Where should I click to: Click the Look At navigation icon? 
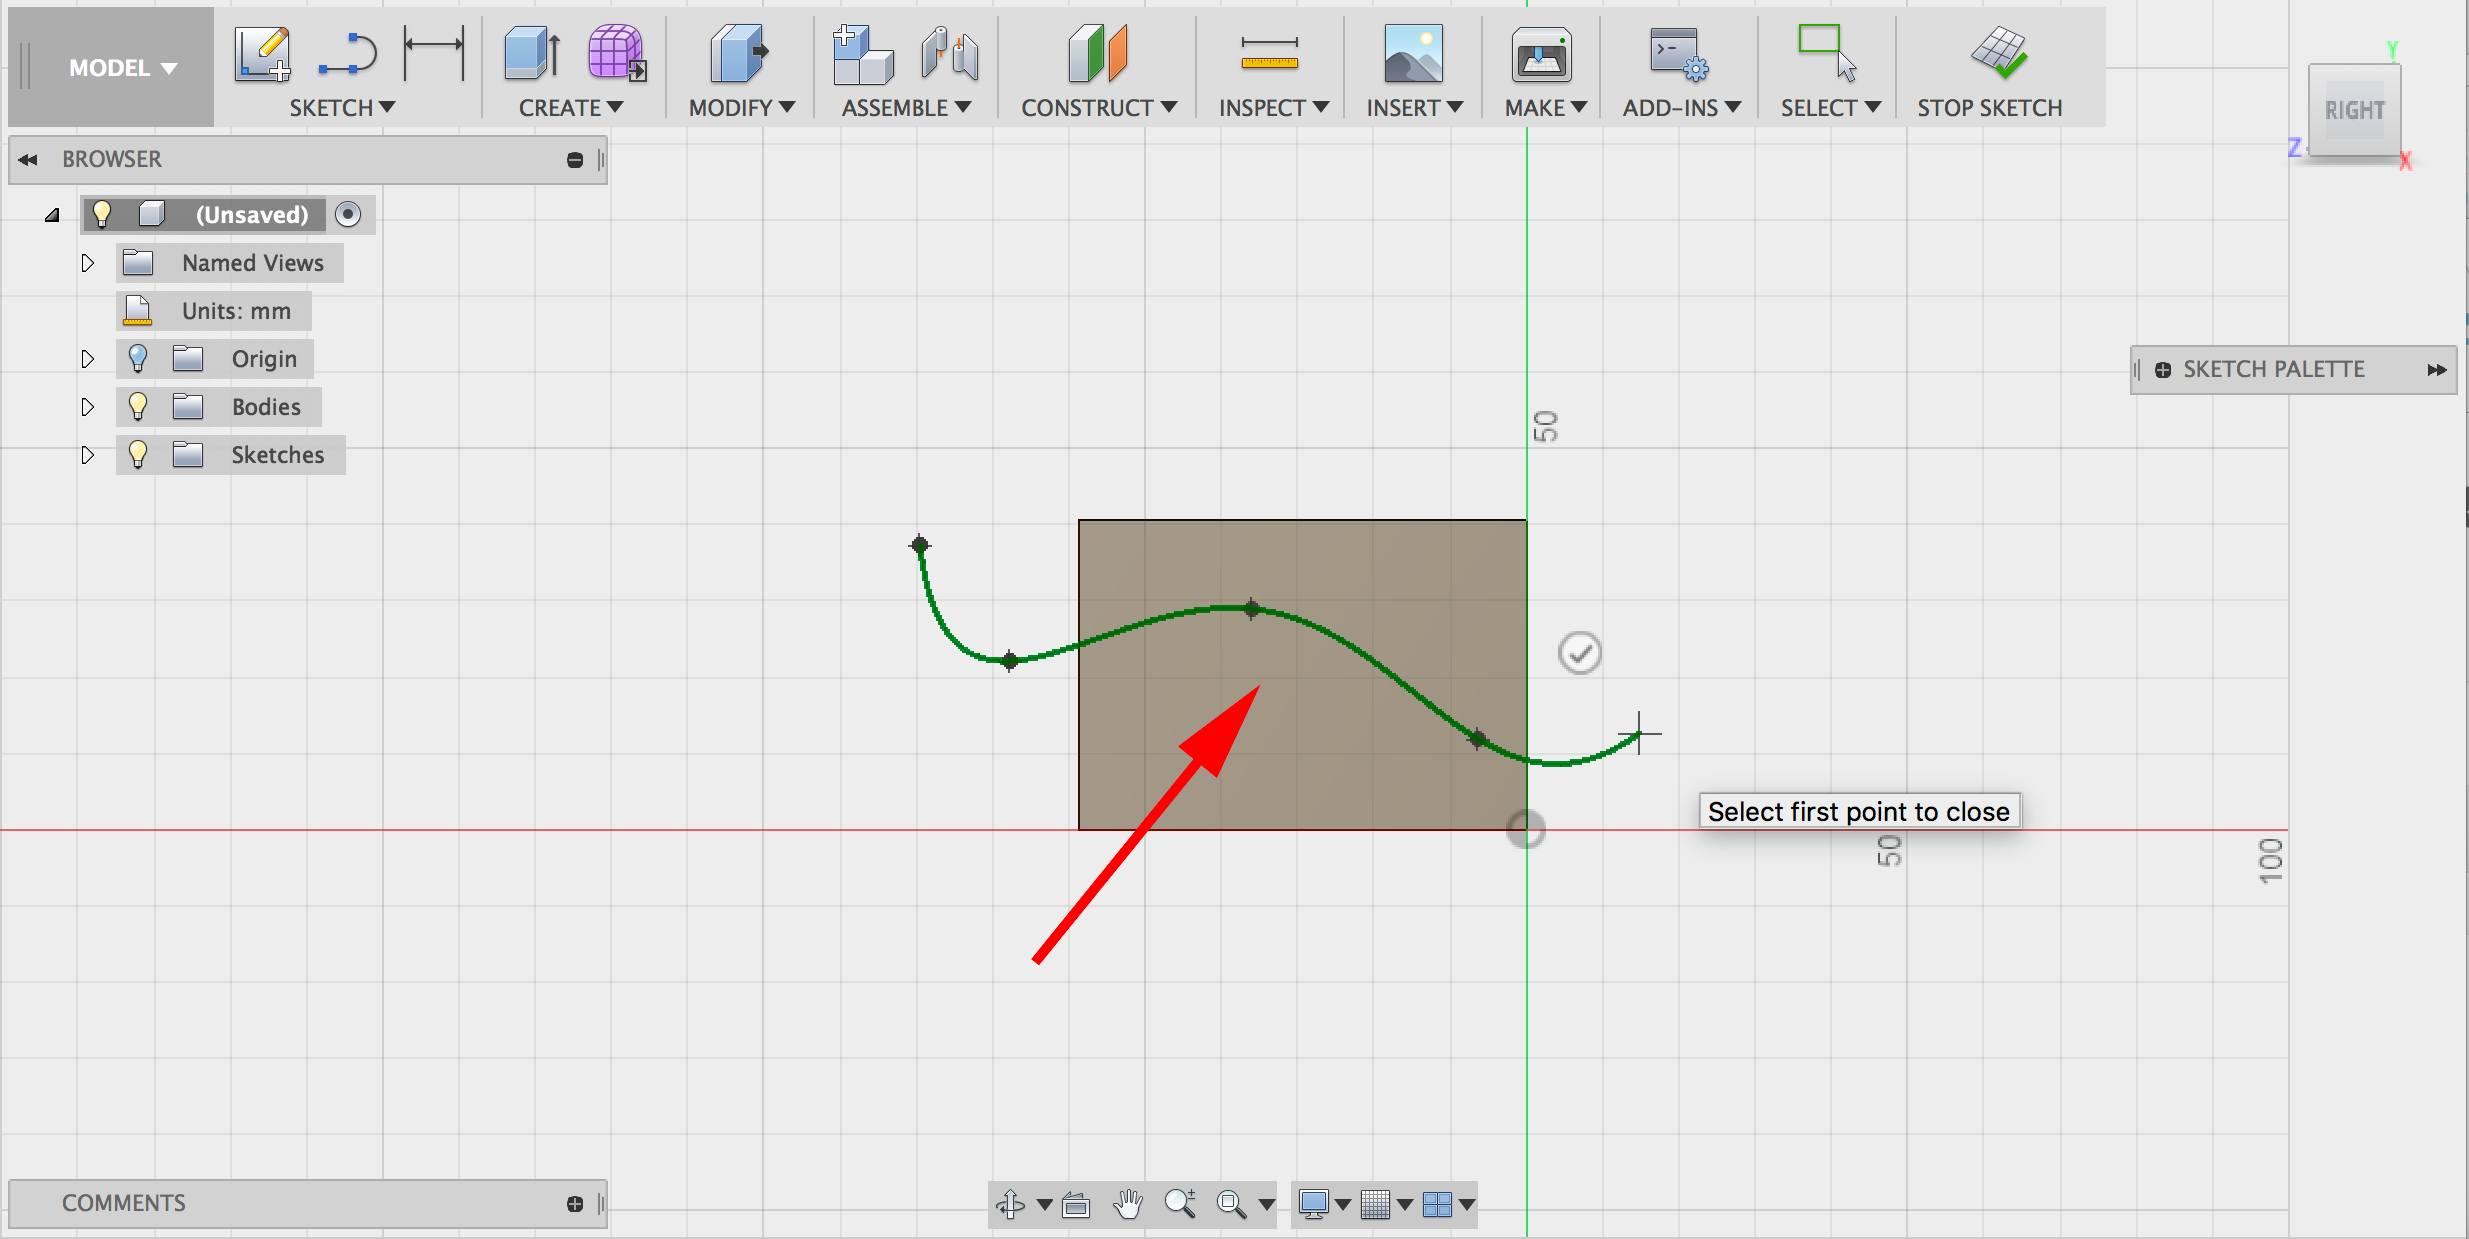click(x=1076, y=1205)
